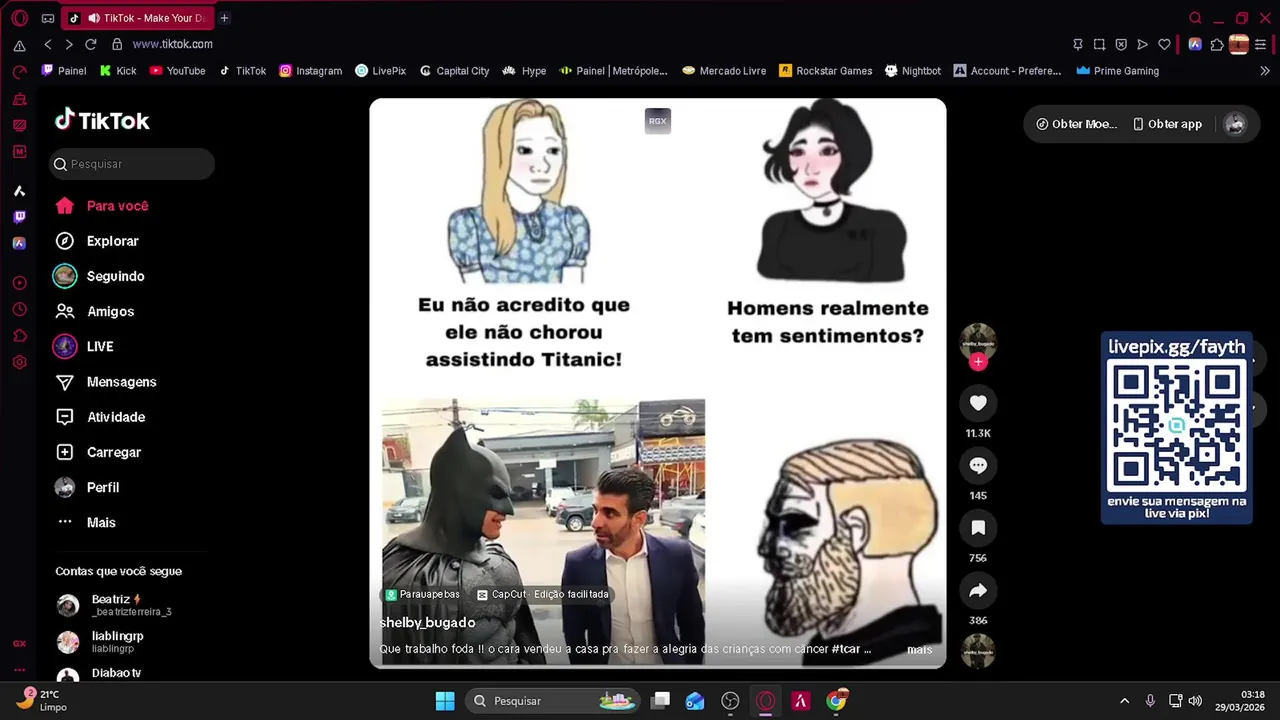This screenshot has height=720, width=1280.
Task: Open the Instagram bookmark
Action: (x=310, y=71)
